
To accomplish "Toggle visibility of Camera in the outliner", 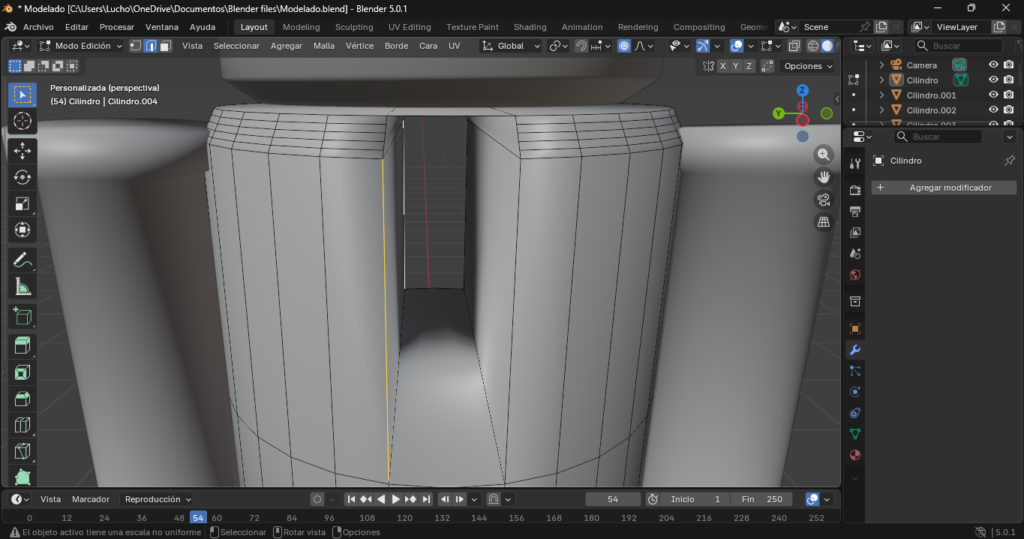I will 993,65.
